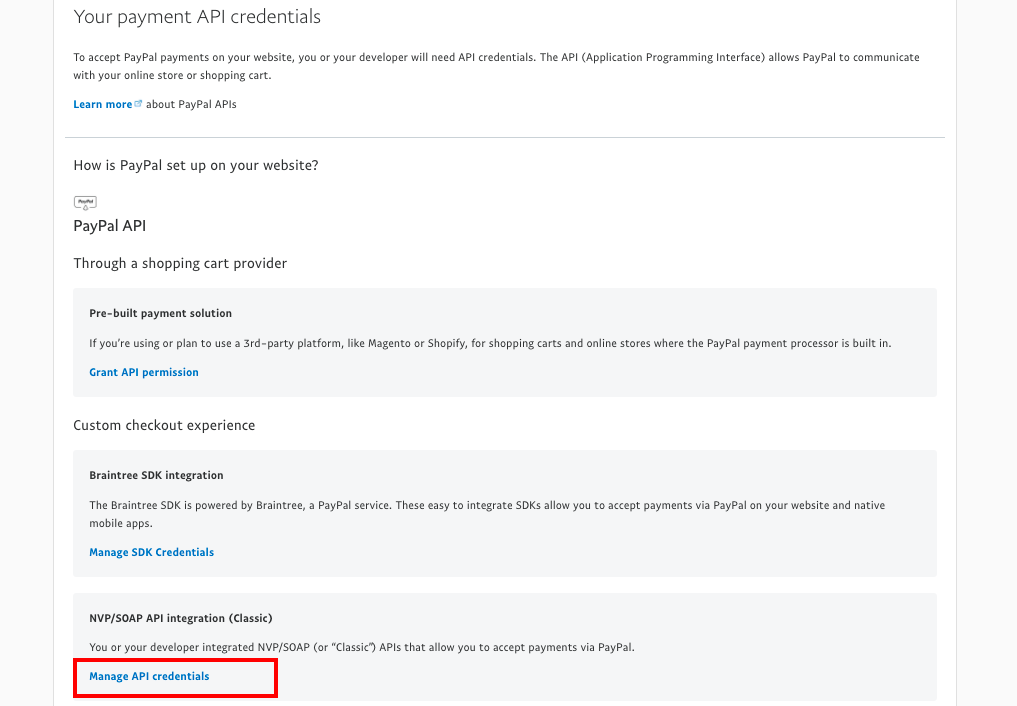Click the 'about PayPal APIs' text
Screen dimensions: 1017x706
pos(191,104)
